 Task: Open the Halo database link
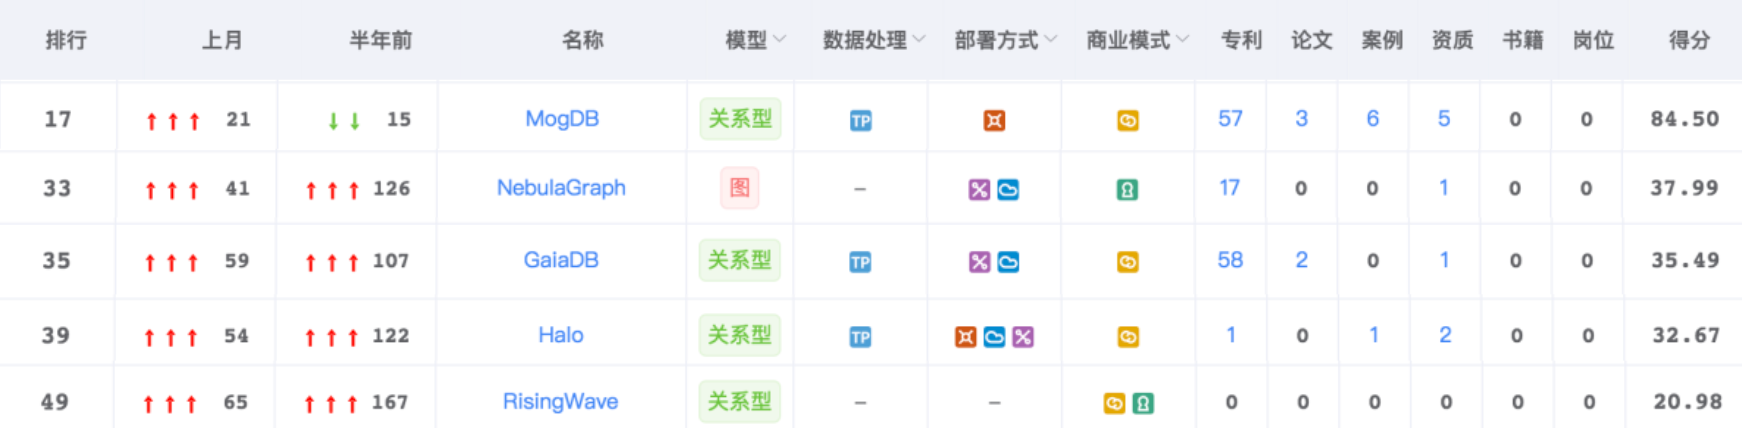point(561,335)
